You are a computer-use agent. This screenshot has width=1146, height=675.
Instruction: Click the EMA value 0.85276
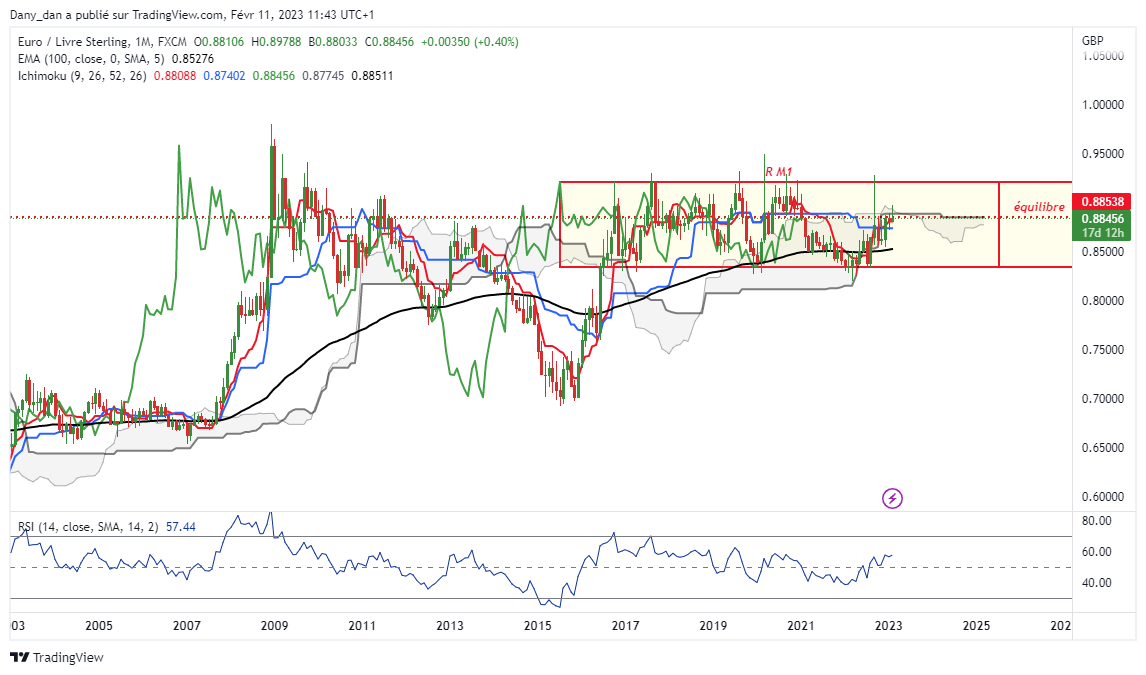pos(193,59)
